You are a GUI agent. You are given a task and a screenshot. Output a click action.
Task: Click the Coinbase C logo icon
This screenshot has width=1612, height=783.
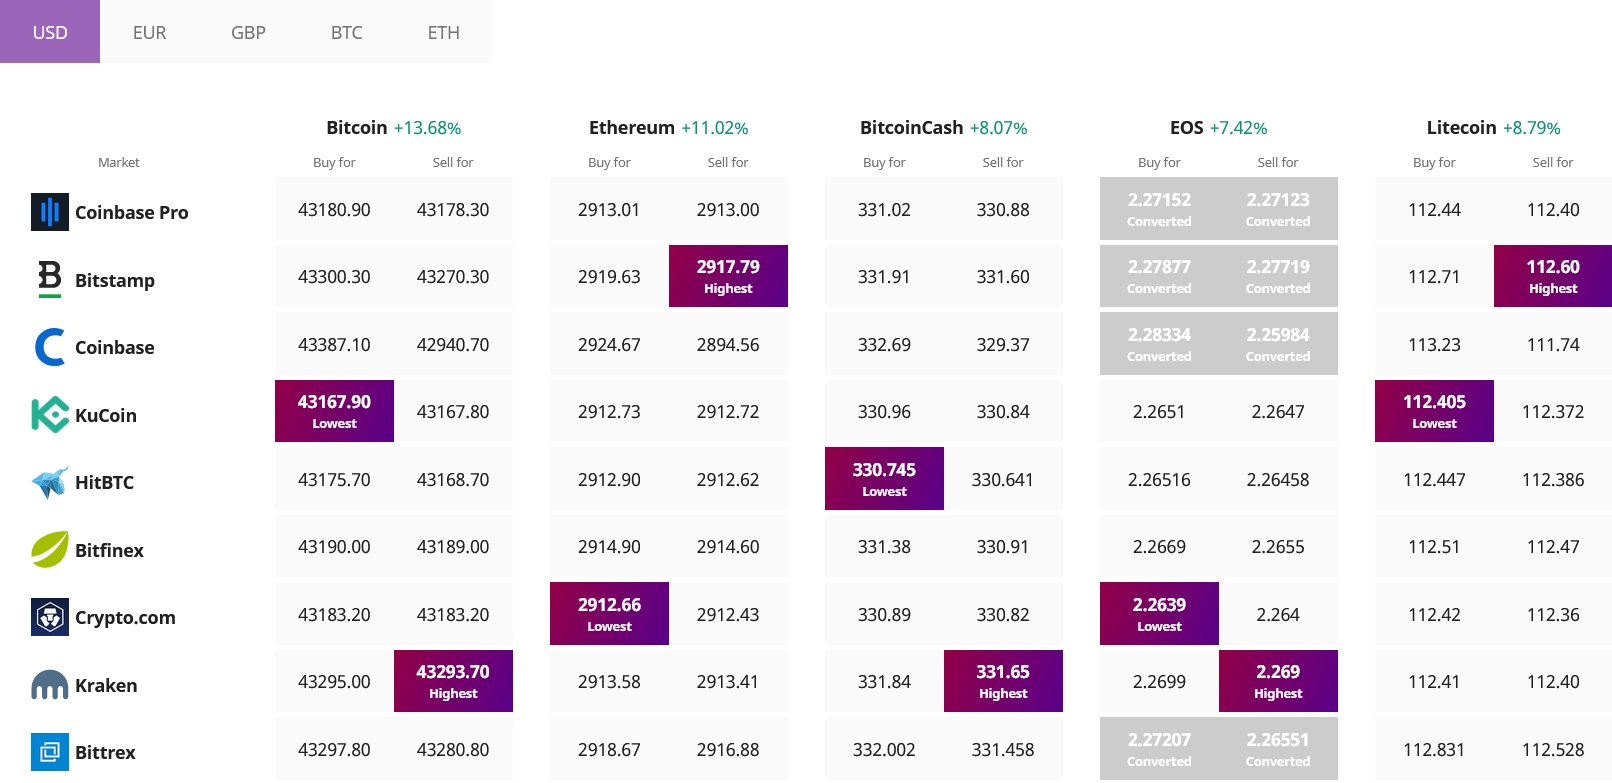50,347
